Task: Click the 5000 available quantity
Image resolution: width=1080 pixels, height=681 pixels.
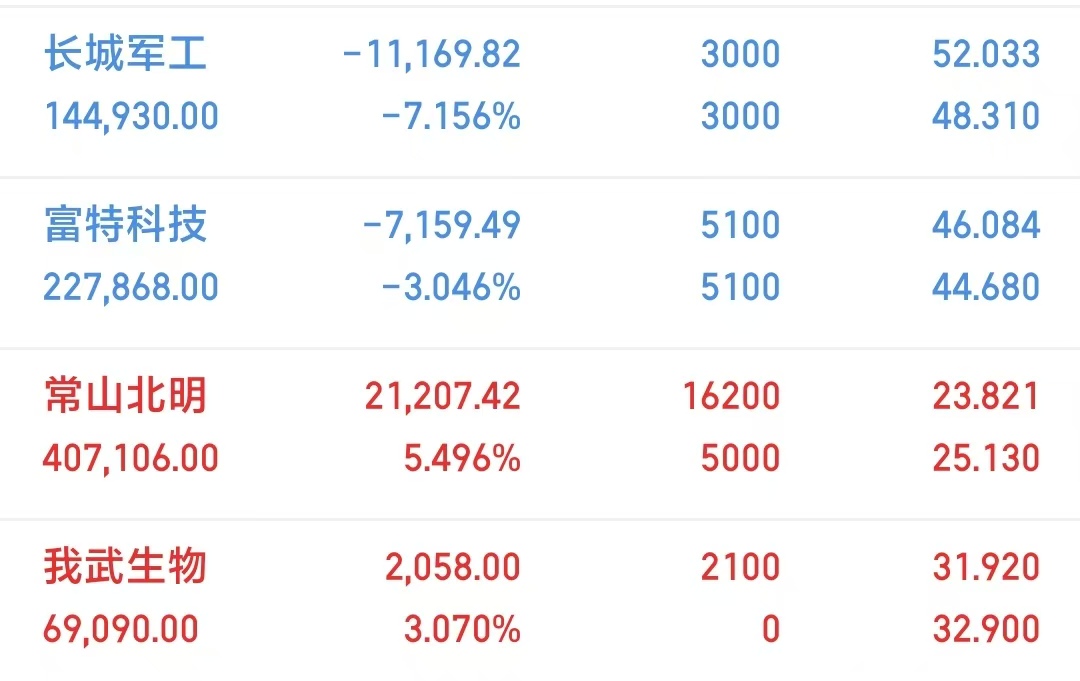Action: [740, 459]
